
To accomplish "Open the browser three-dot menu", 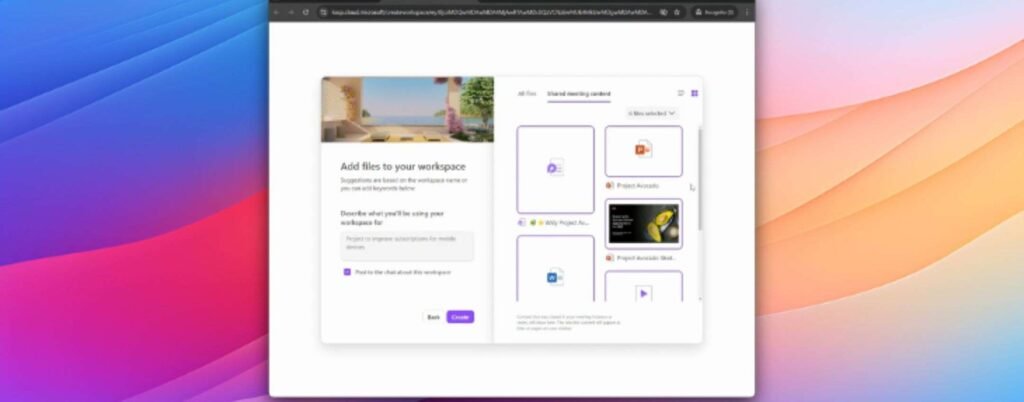I will pos(745,12).
